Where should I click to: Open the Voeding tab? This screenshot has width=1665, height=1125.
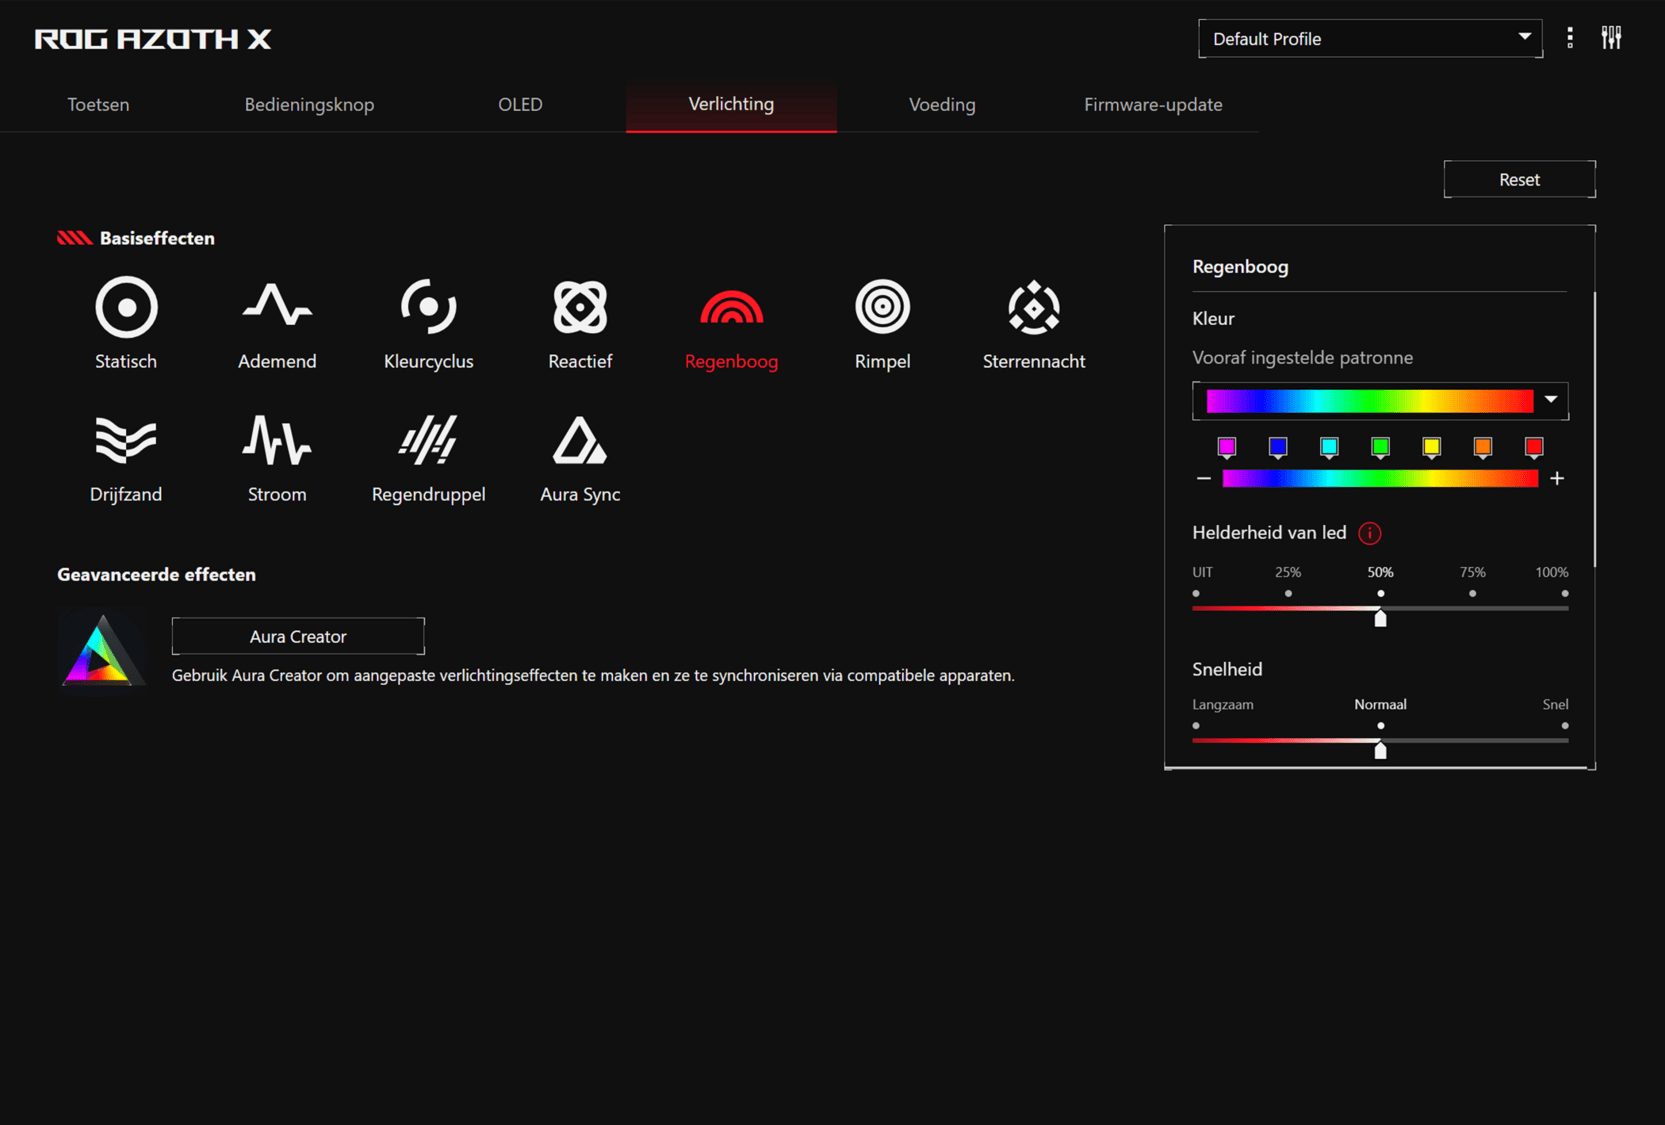point(942,104)
